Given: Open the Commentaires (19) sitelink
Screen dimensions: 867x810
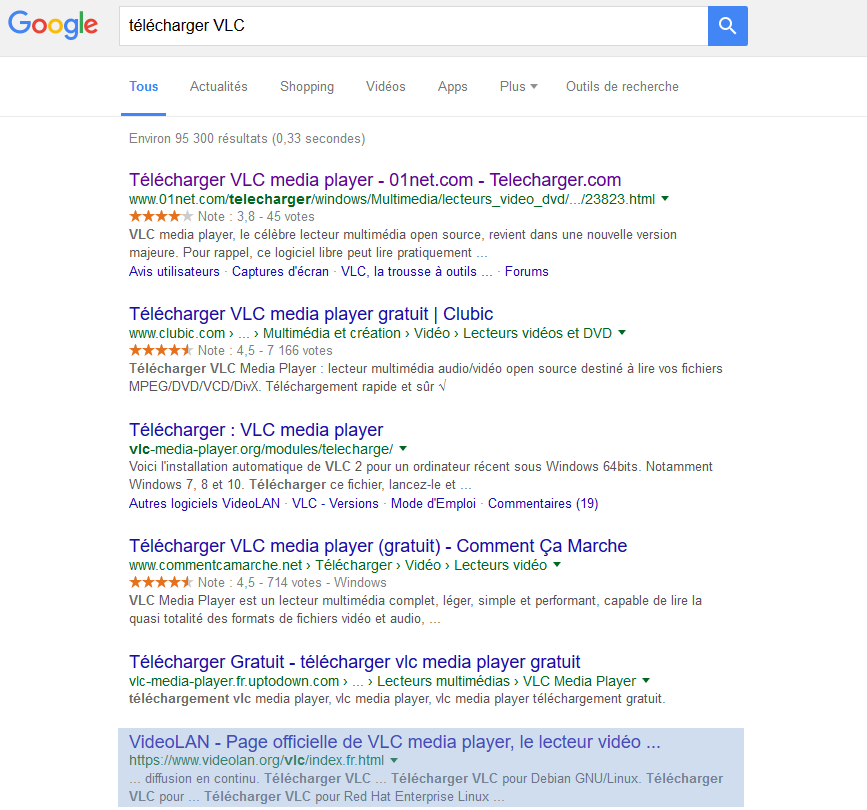Looking at the screenshot, I should pyautogui.click(x=543, y=504).
